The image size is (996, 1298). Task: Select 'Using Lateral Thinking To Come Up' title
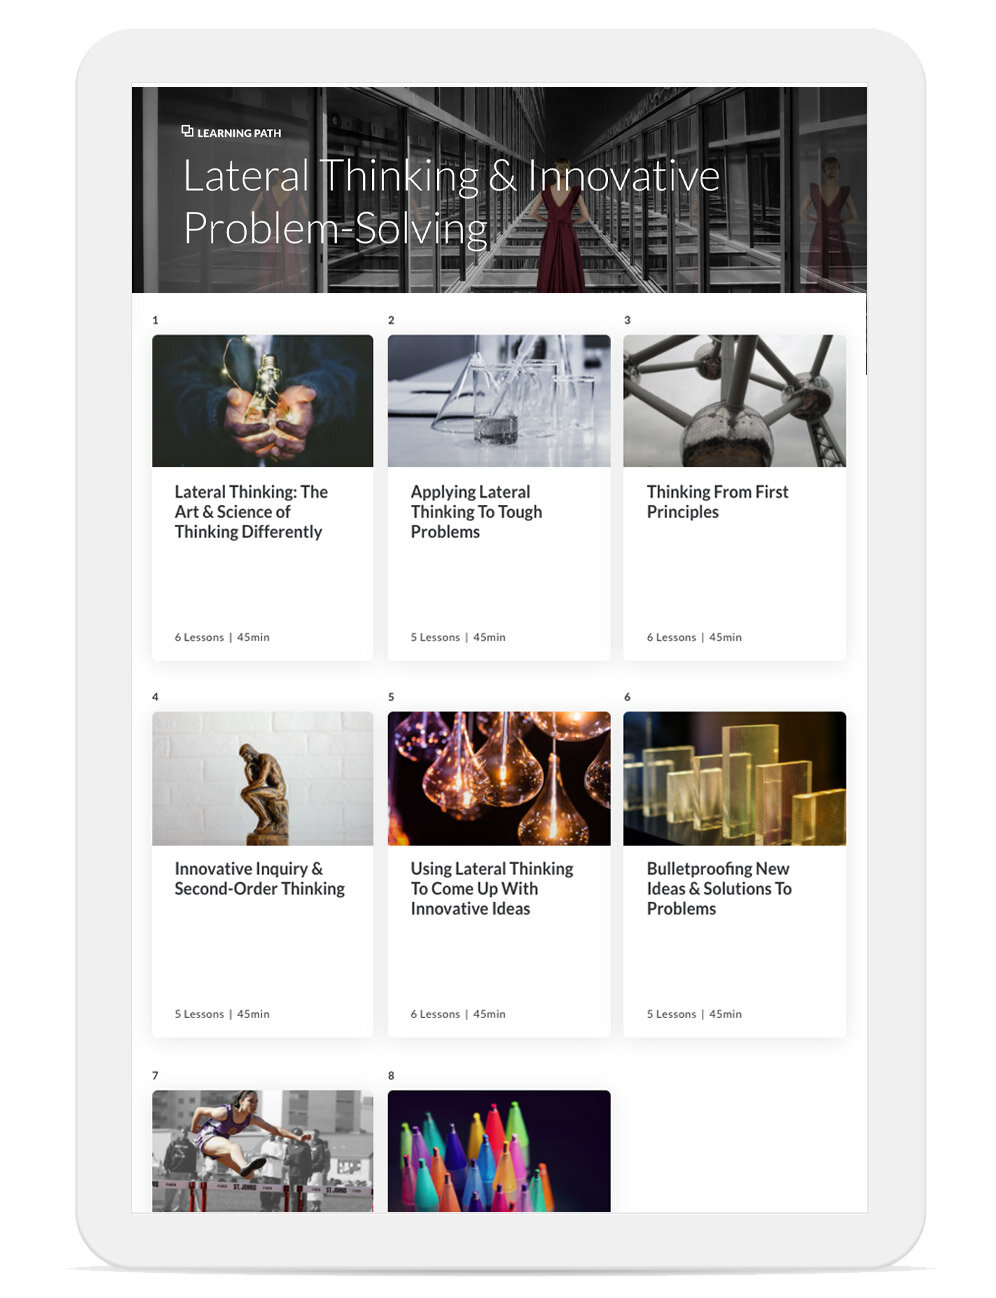[491, 889]
